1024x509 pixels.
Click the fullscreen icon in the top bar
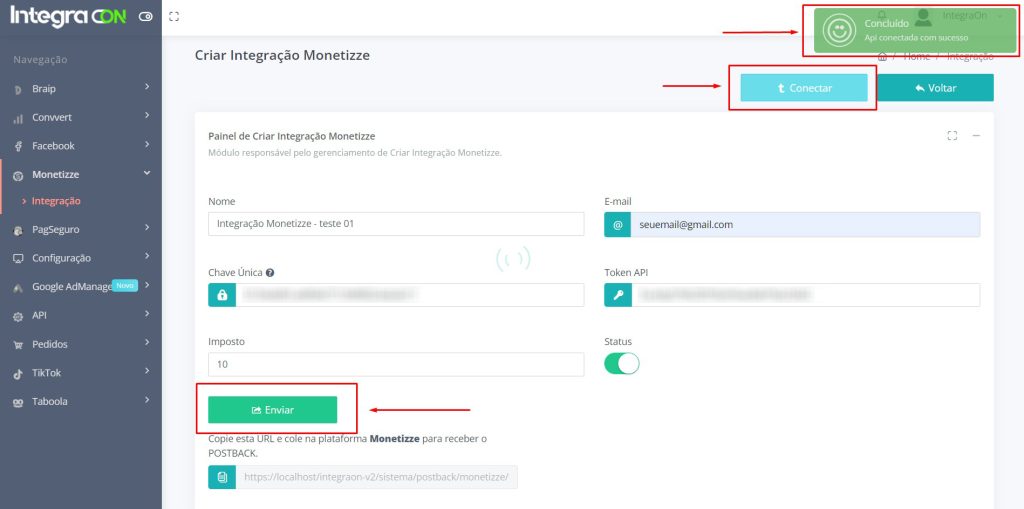click(174, 16)
